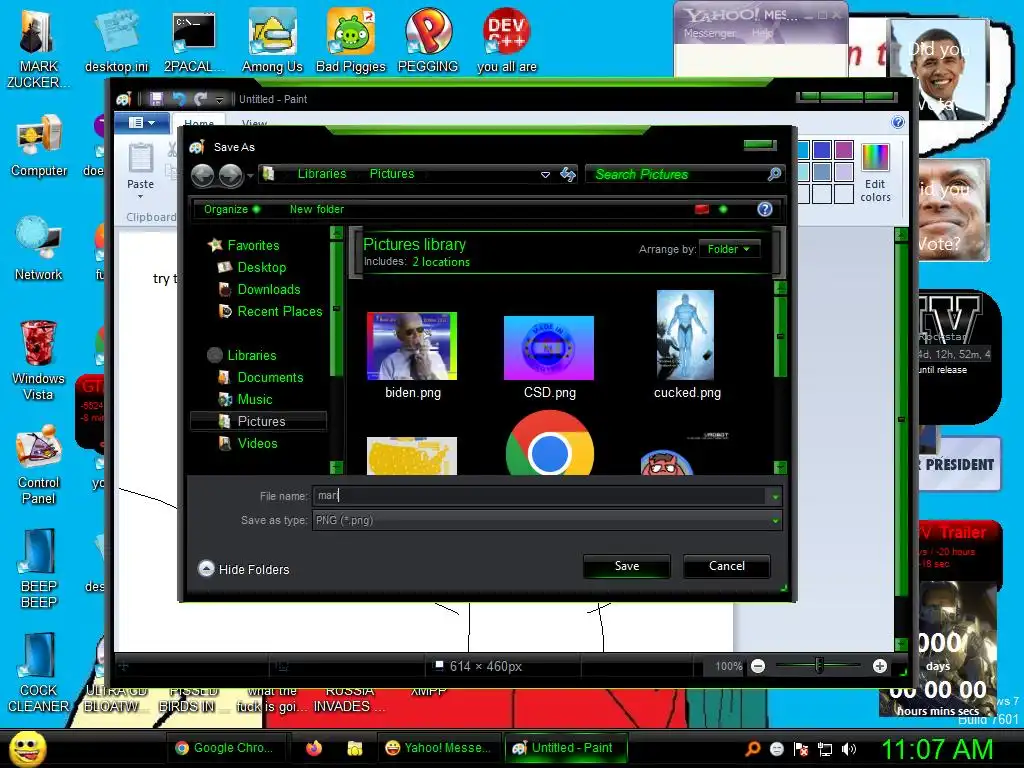Screen dimensions: 1024x768
Task: Click the File name input field
Action: coord(539,496)
